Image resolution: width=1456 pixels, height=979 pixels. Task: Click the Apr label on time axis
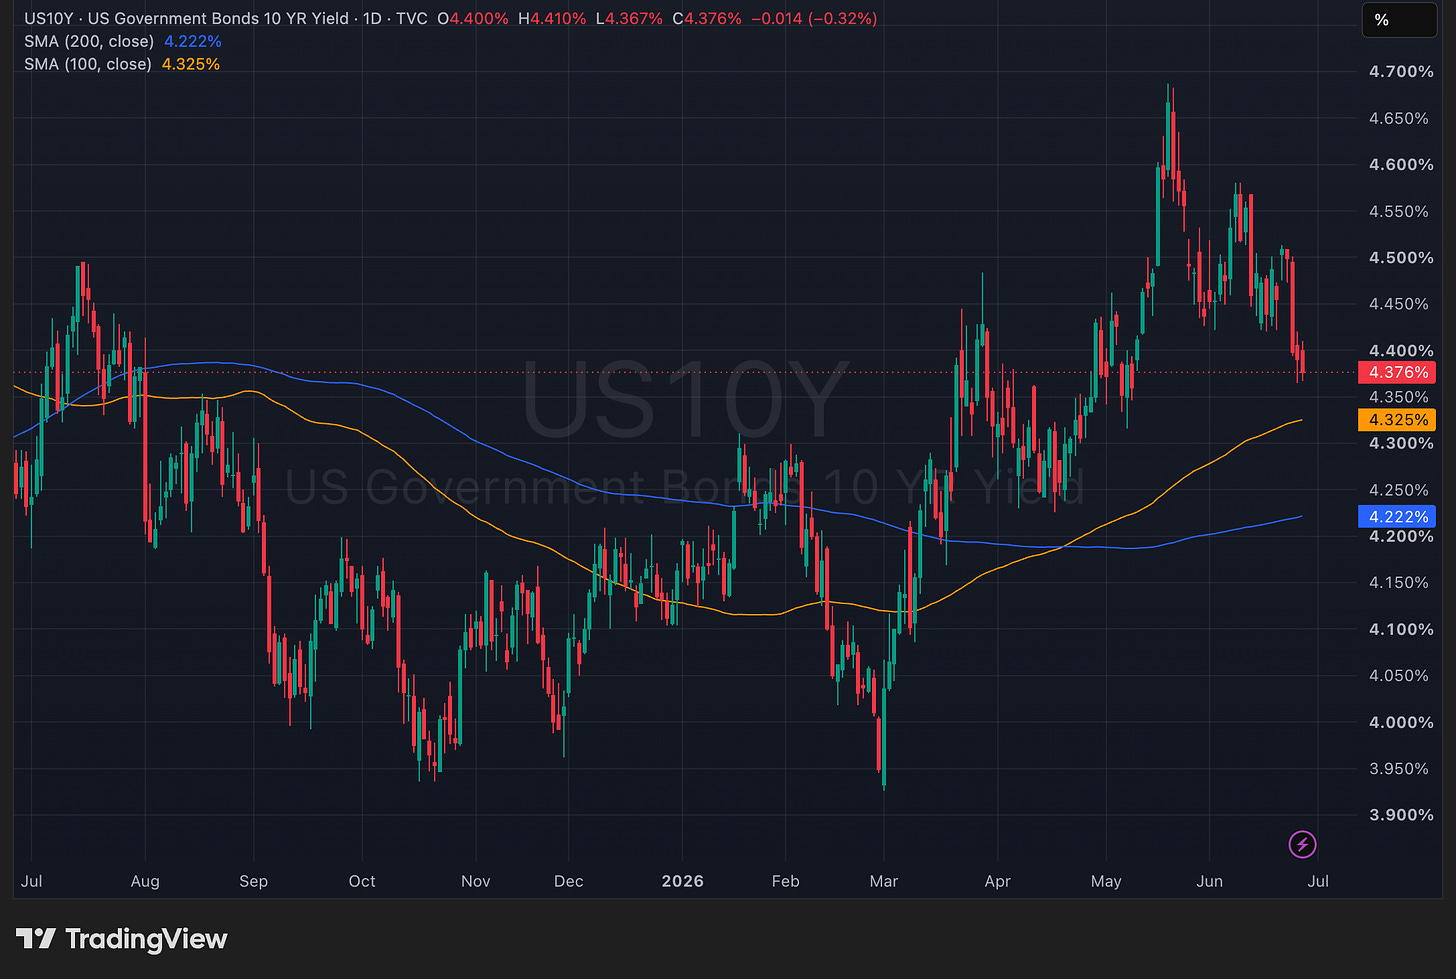click(998, 881)
